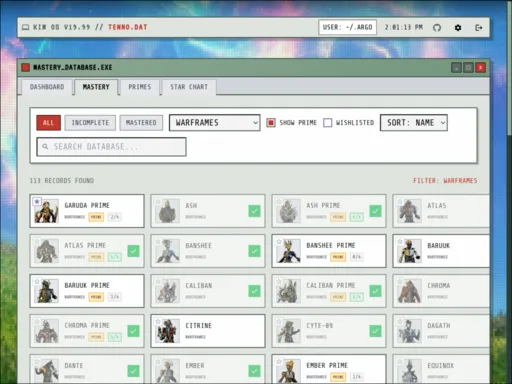Click the red MASTERY_DATABASE.EXE window icon

tap(26, 67)
